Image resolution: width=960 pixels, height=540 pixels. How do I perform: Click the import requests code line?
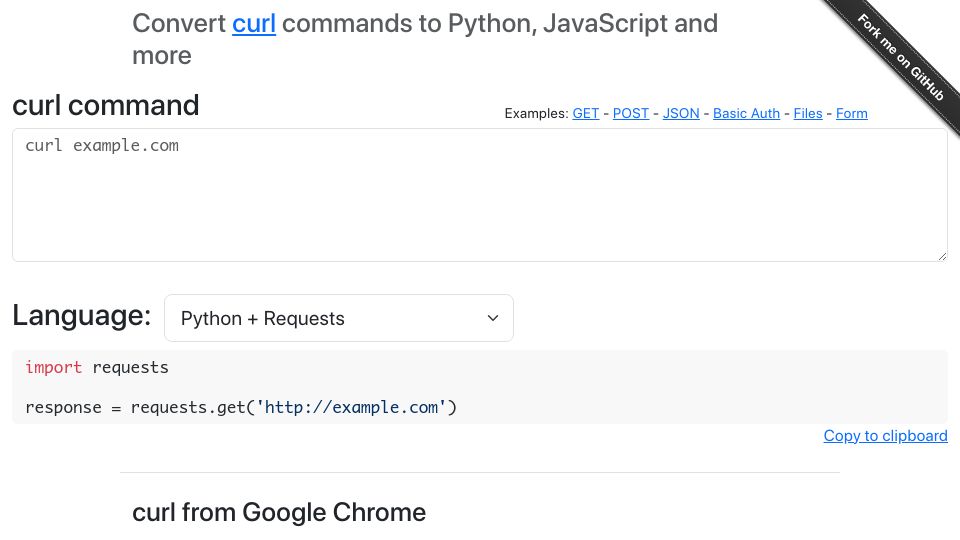pyautogui.click(x=97, y=367)
